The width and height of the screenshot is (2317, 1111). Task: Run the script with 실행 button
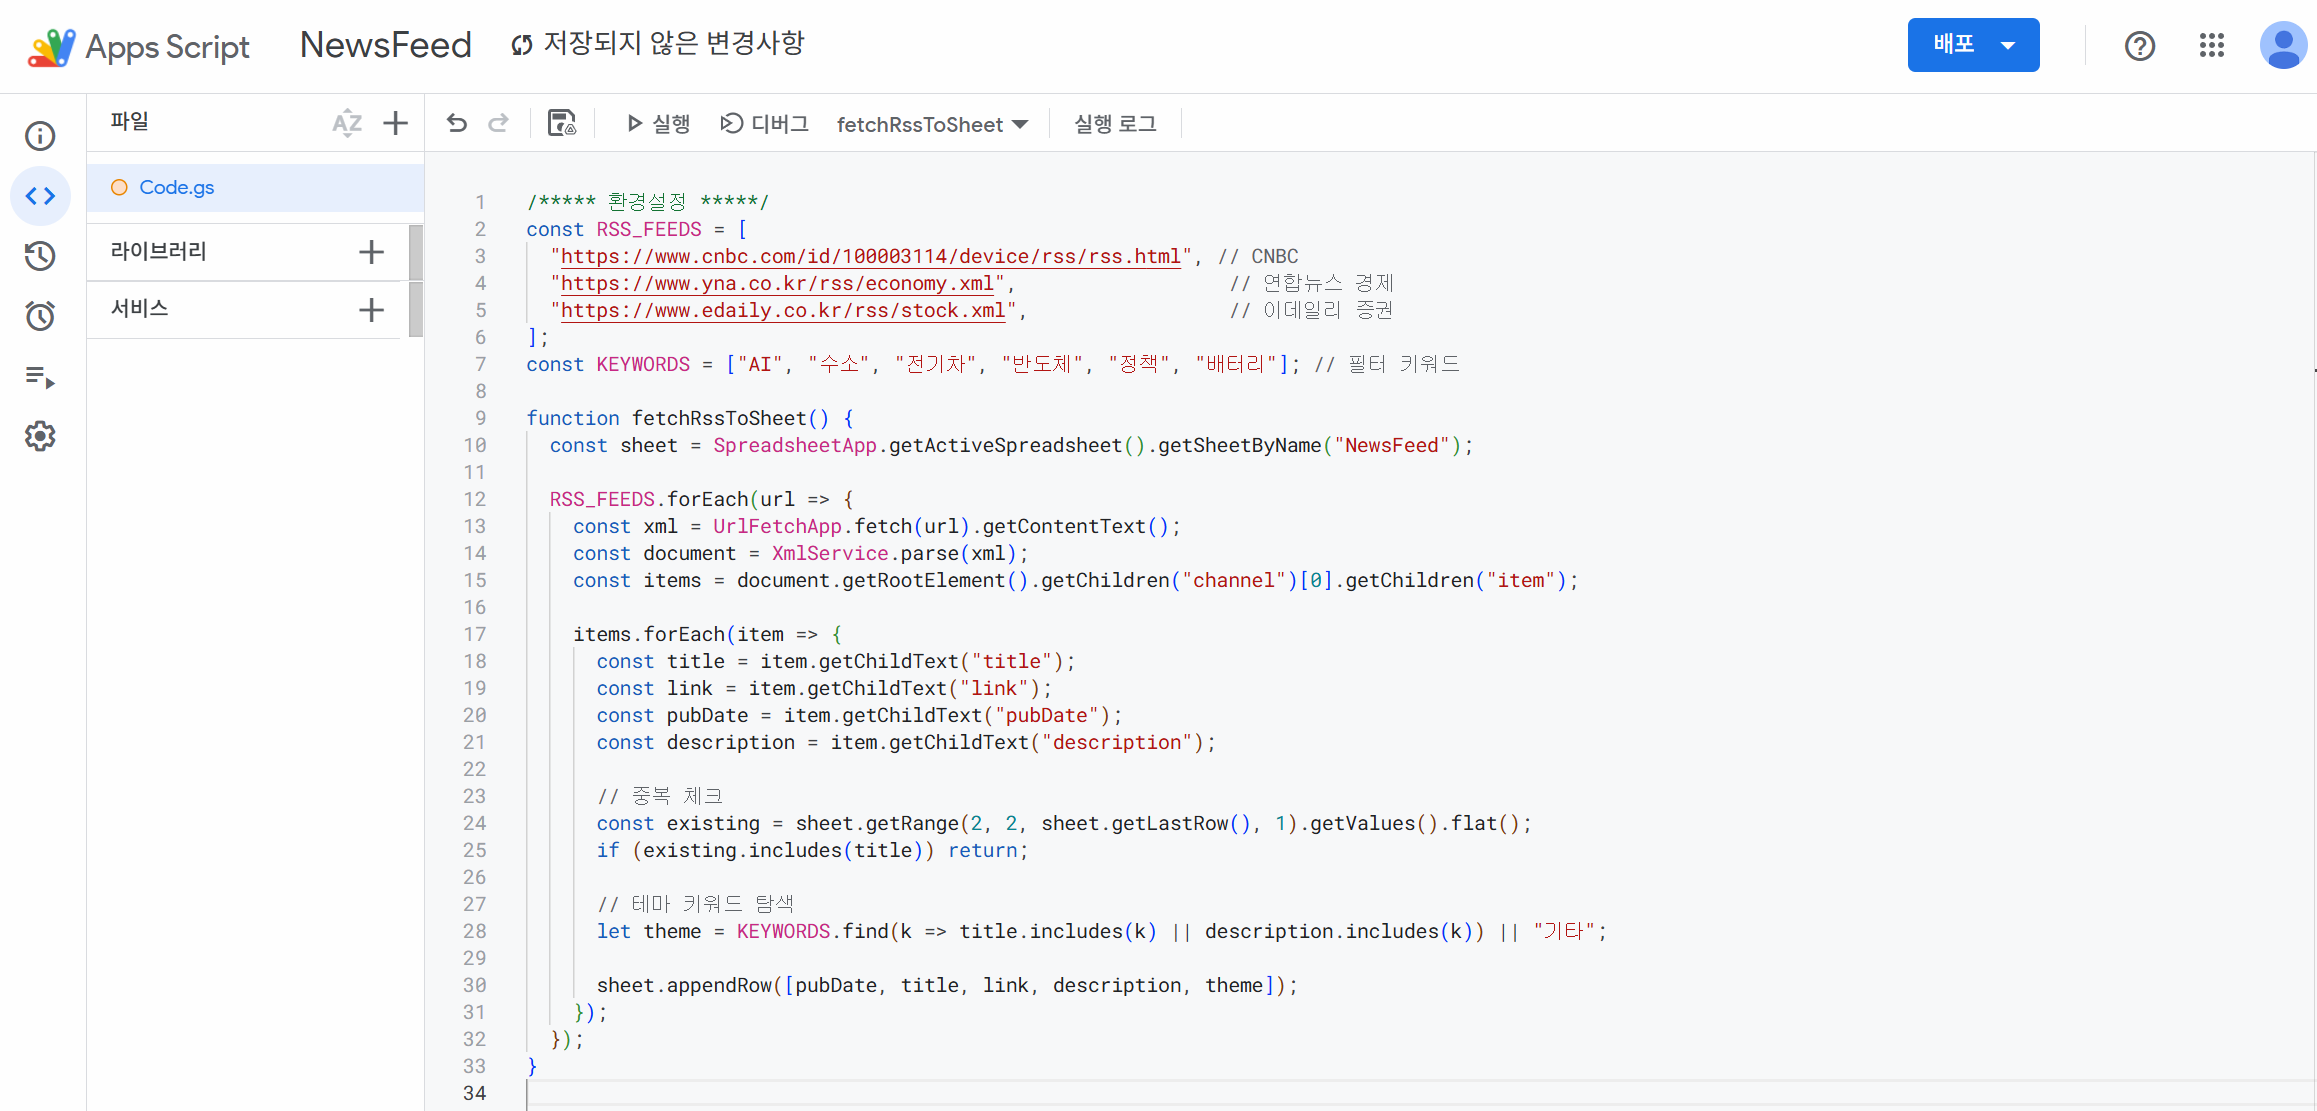click(658, 123)
